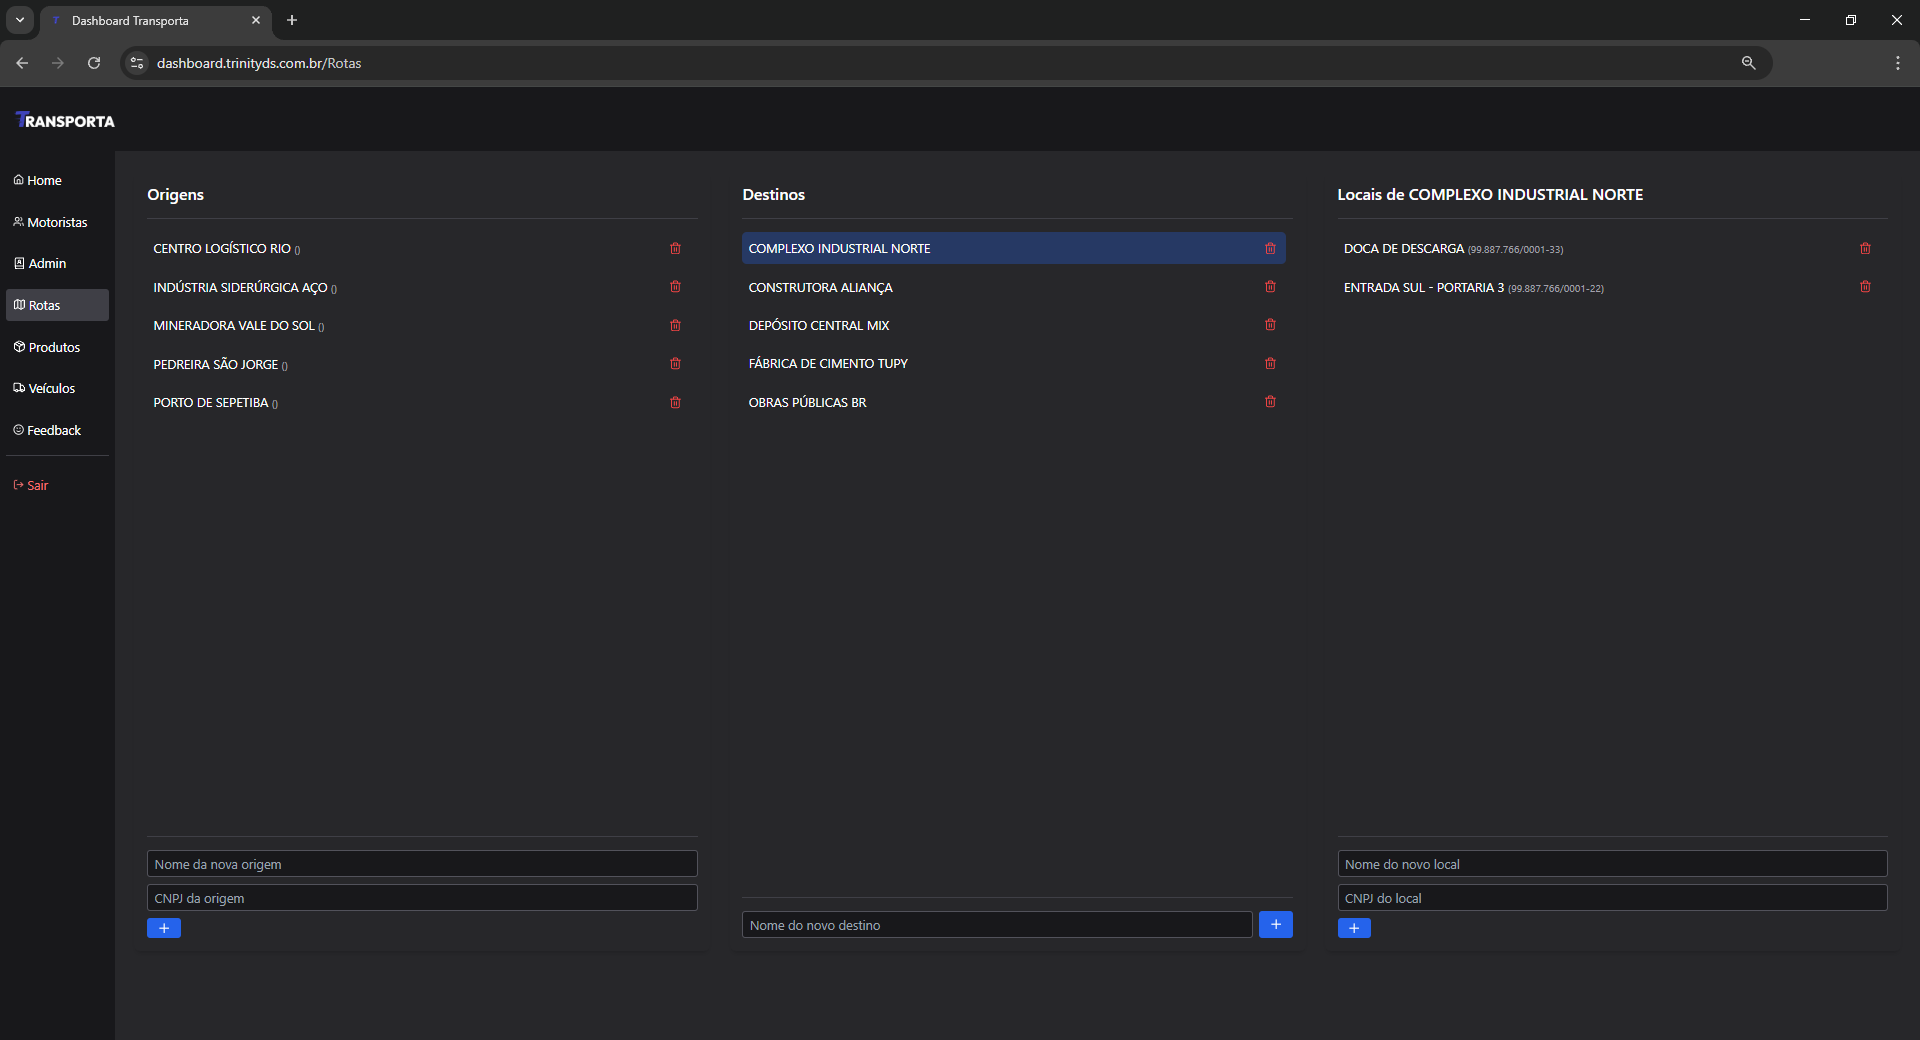Focus the Nome da nova origem field
The image size is (1920, 1040).
pos(421,864)
